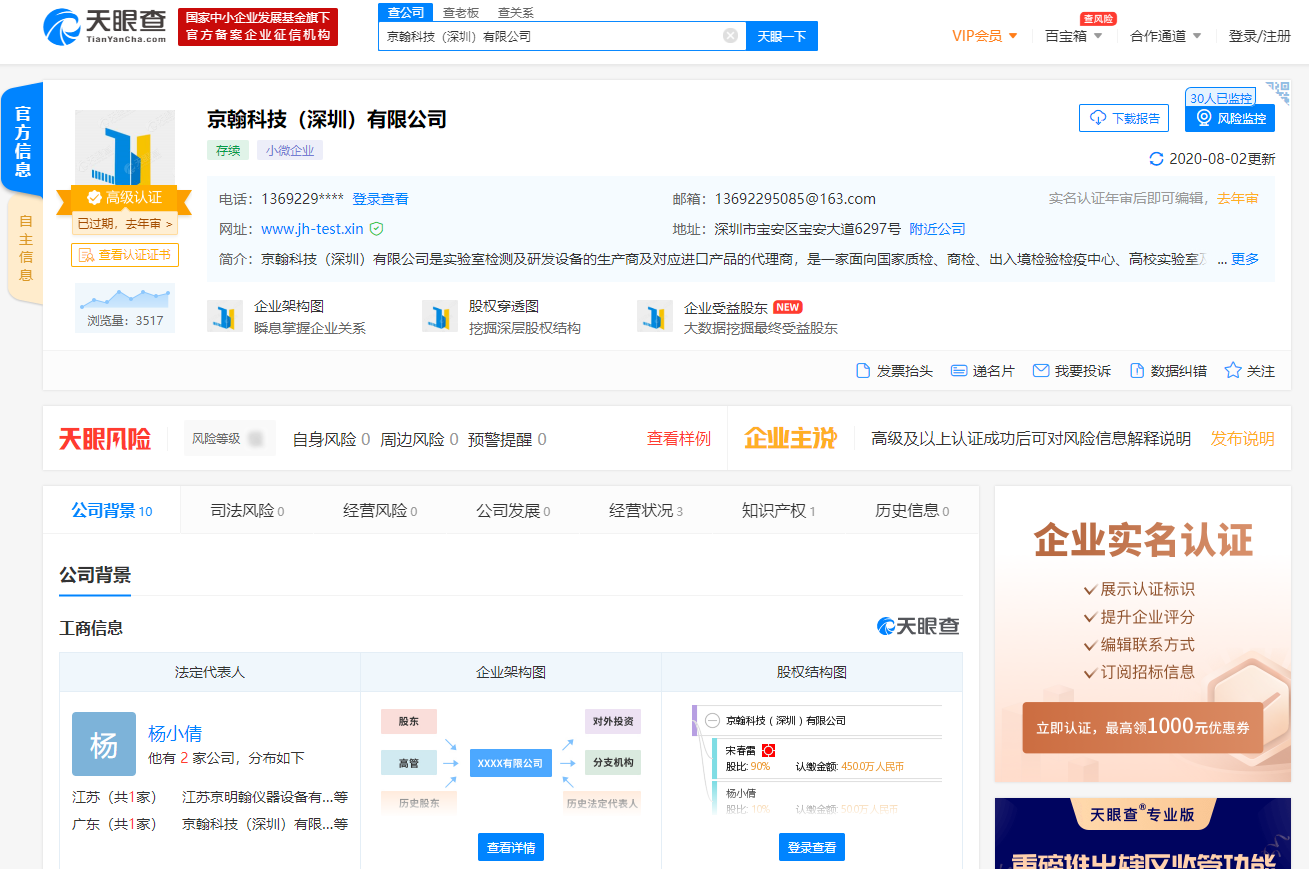1309x869 pixels.
Task: Download the company report (下载报告)
Action: pyautogui.click(x=1124, y=118)
